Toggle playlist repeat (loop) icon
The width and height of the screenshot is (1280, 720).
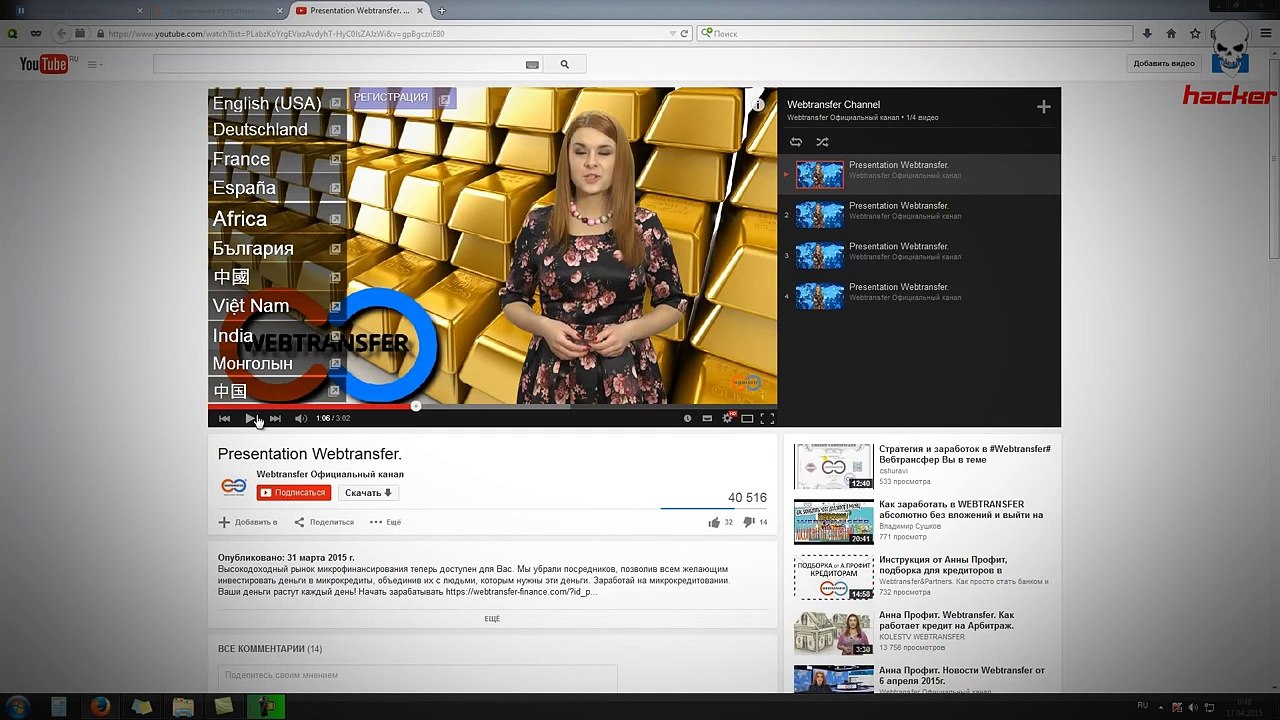coord(796,142)
